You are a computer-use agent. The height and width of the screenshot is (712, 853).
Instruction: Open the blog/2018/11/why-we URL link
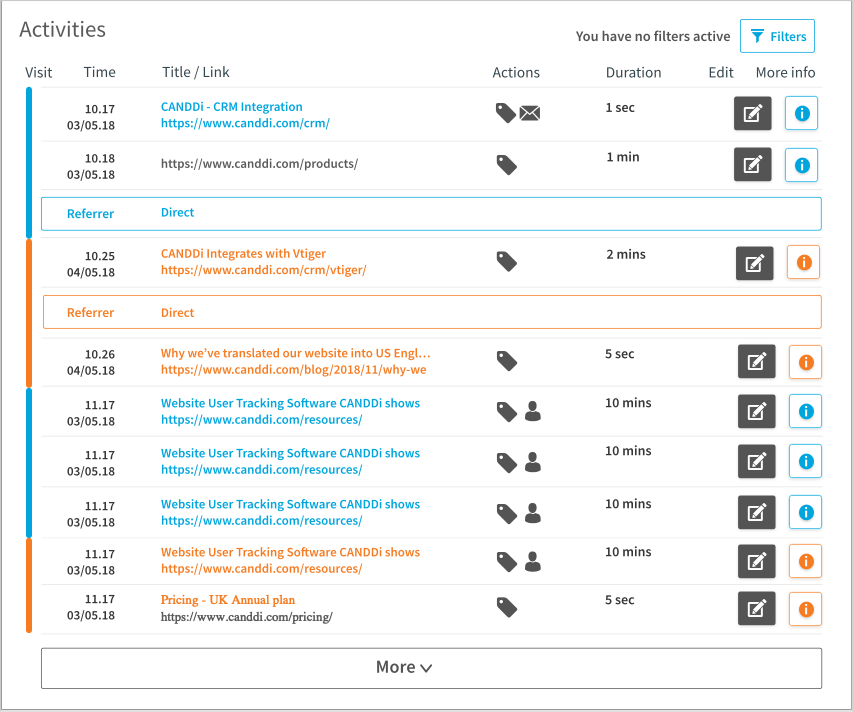(x=293, y=370)
